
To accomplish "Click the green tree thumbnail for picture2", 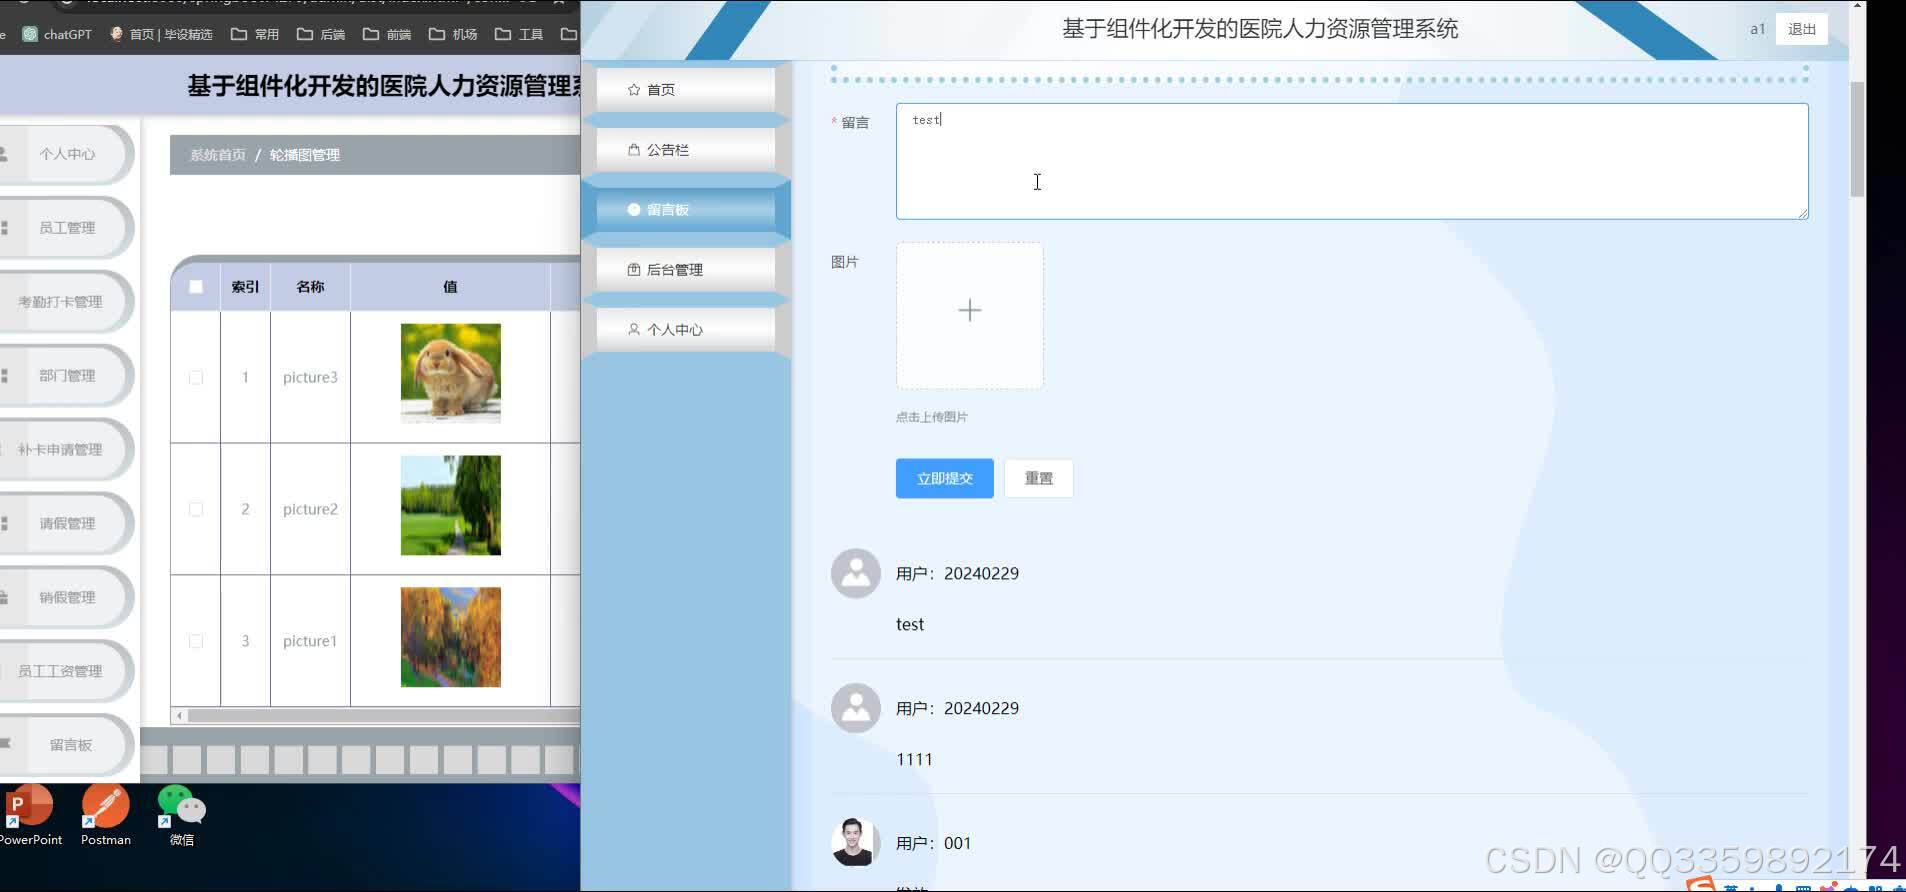I will click(x=451, y=505).
